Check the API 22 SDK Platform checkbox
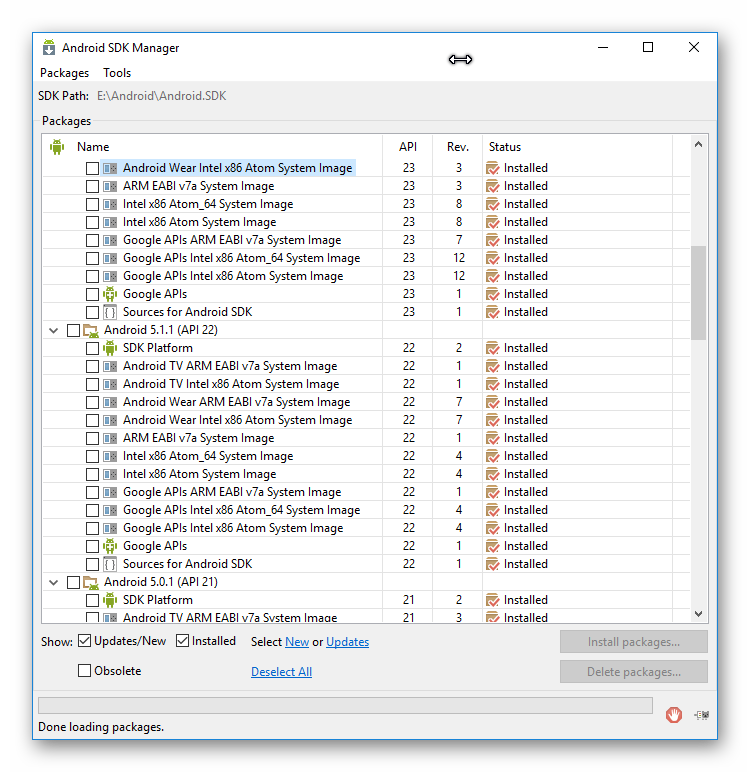The height and width of the screenshot is (772, 750). point(92,349)
